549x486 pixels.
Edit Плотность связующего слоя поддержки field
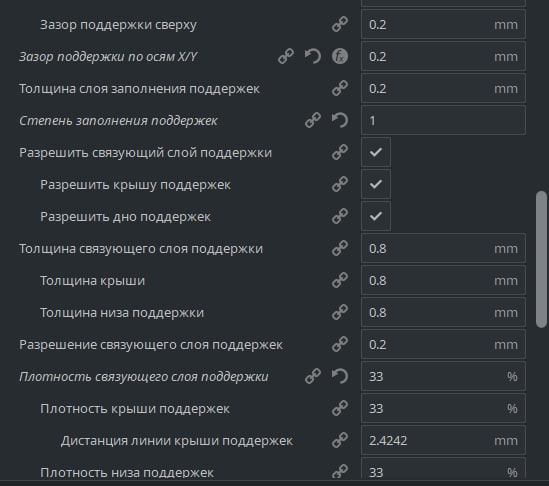[x=443, y=376]
